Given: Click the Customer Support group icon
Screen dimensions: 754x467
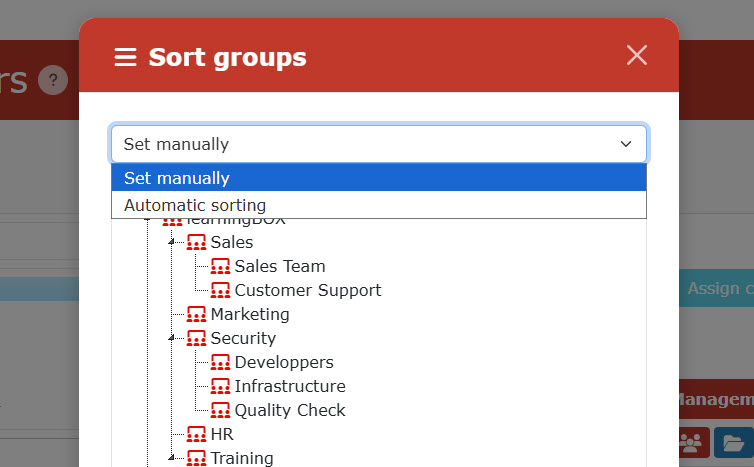Looking at the screenshot, I should tap(220, 291).
